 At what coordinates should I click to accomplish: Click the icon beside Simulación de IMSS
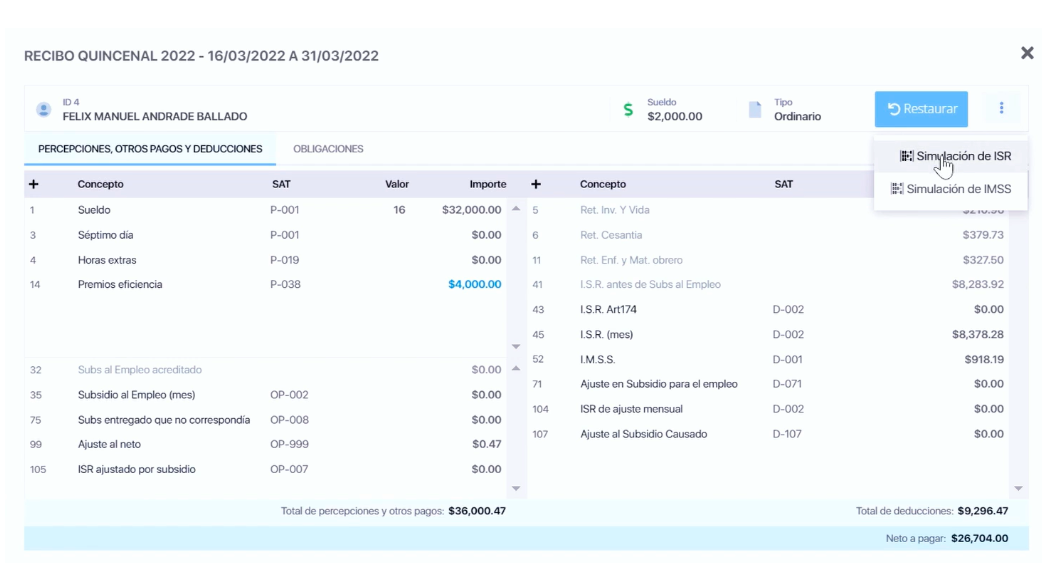click(897, 189)
